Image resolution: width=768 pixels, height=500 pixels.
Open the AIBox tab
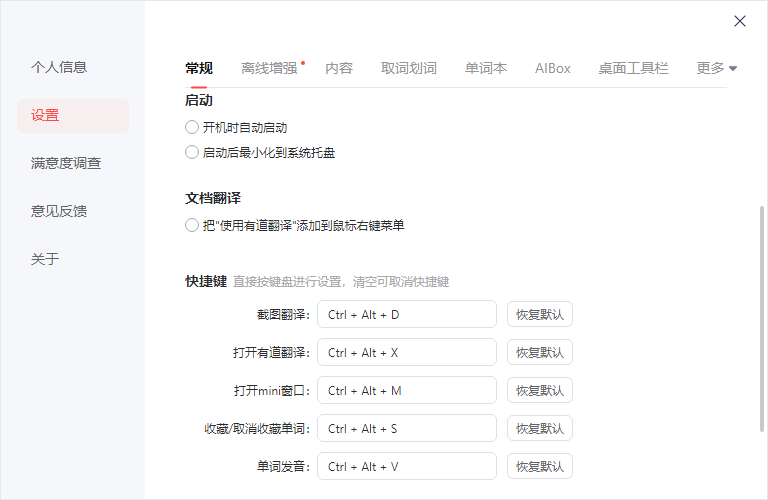click(x=553, y=68)
